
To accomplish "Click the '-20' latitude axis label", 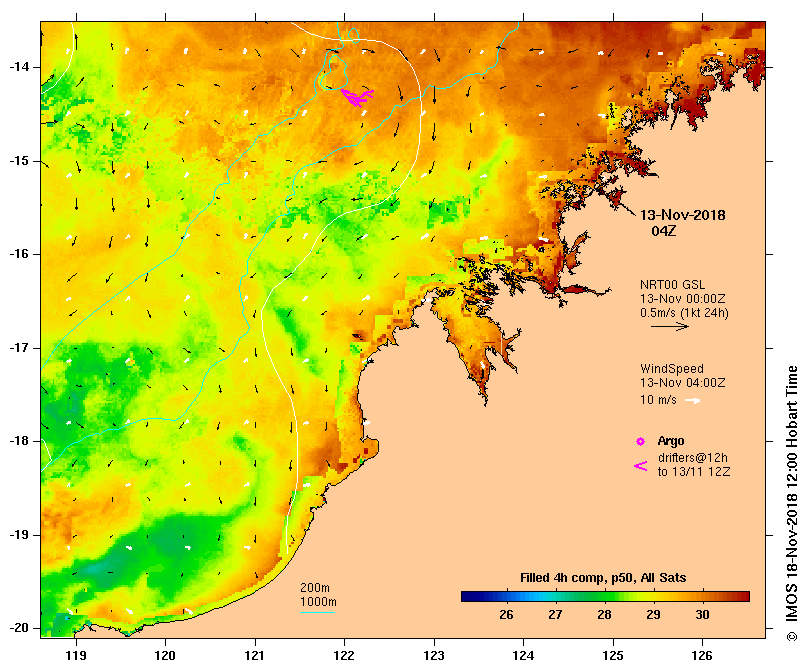I will (x=19, y=629).
